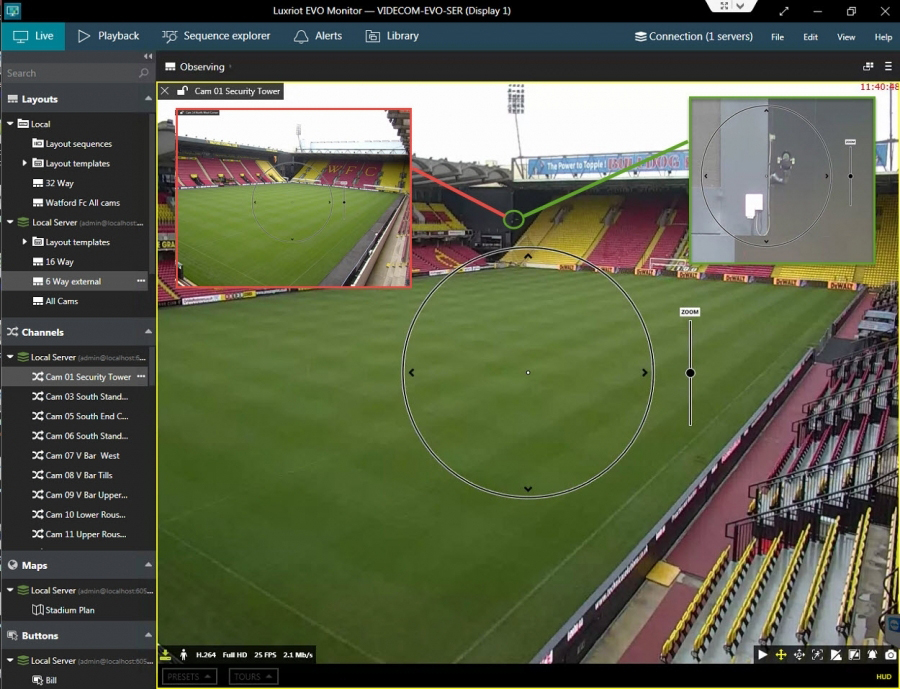Click the search magnifier icon
Screen dimensions: 900x689
(144, 74)
